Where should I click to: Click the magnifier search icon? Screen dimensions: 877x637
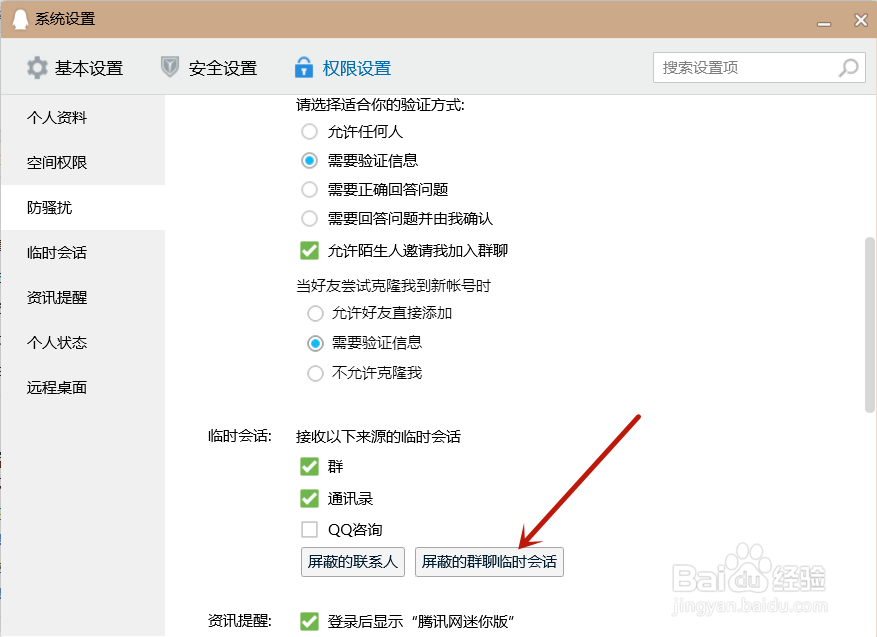point(848,68)
